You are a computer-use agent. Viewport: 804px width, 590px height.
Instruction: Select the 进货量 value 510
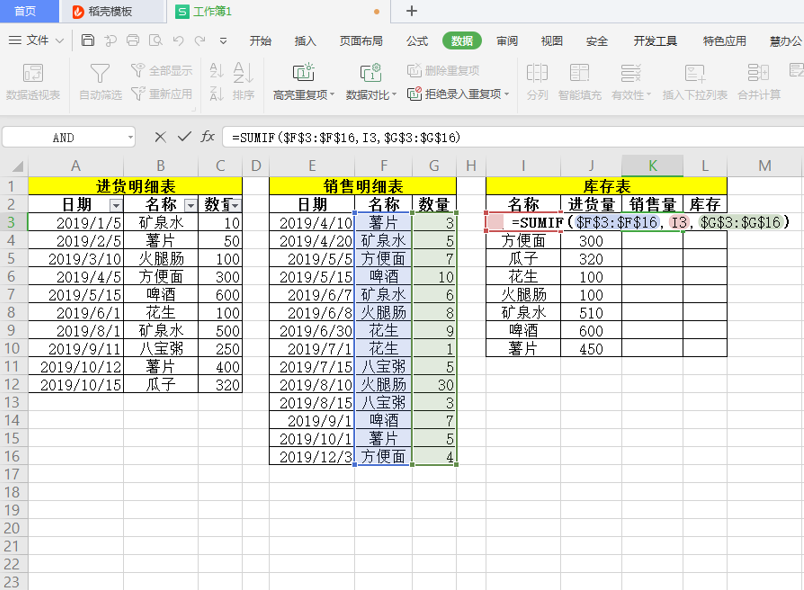click(591, 313)
